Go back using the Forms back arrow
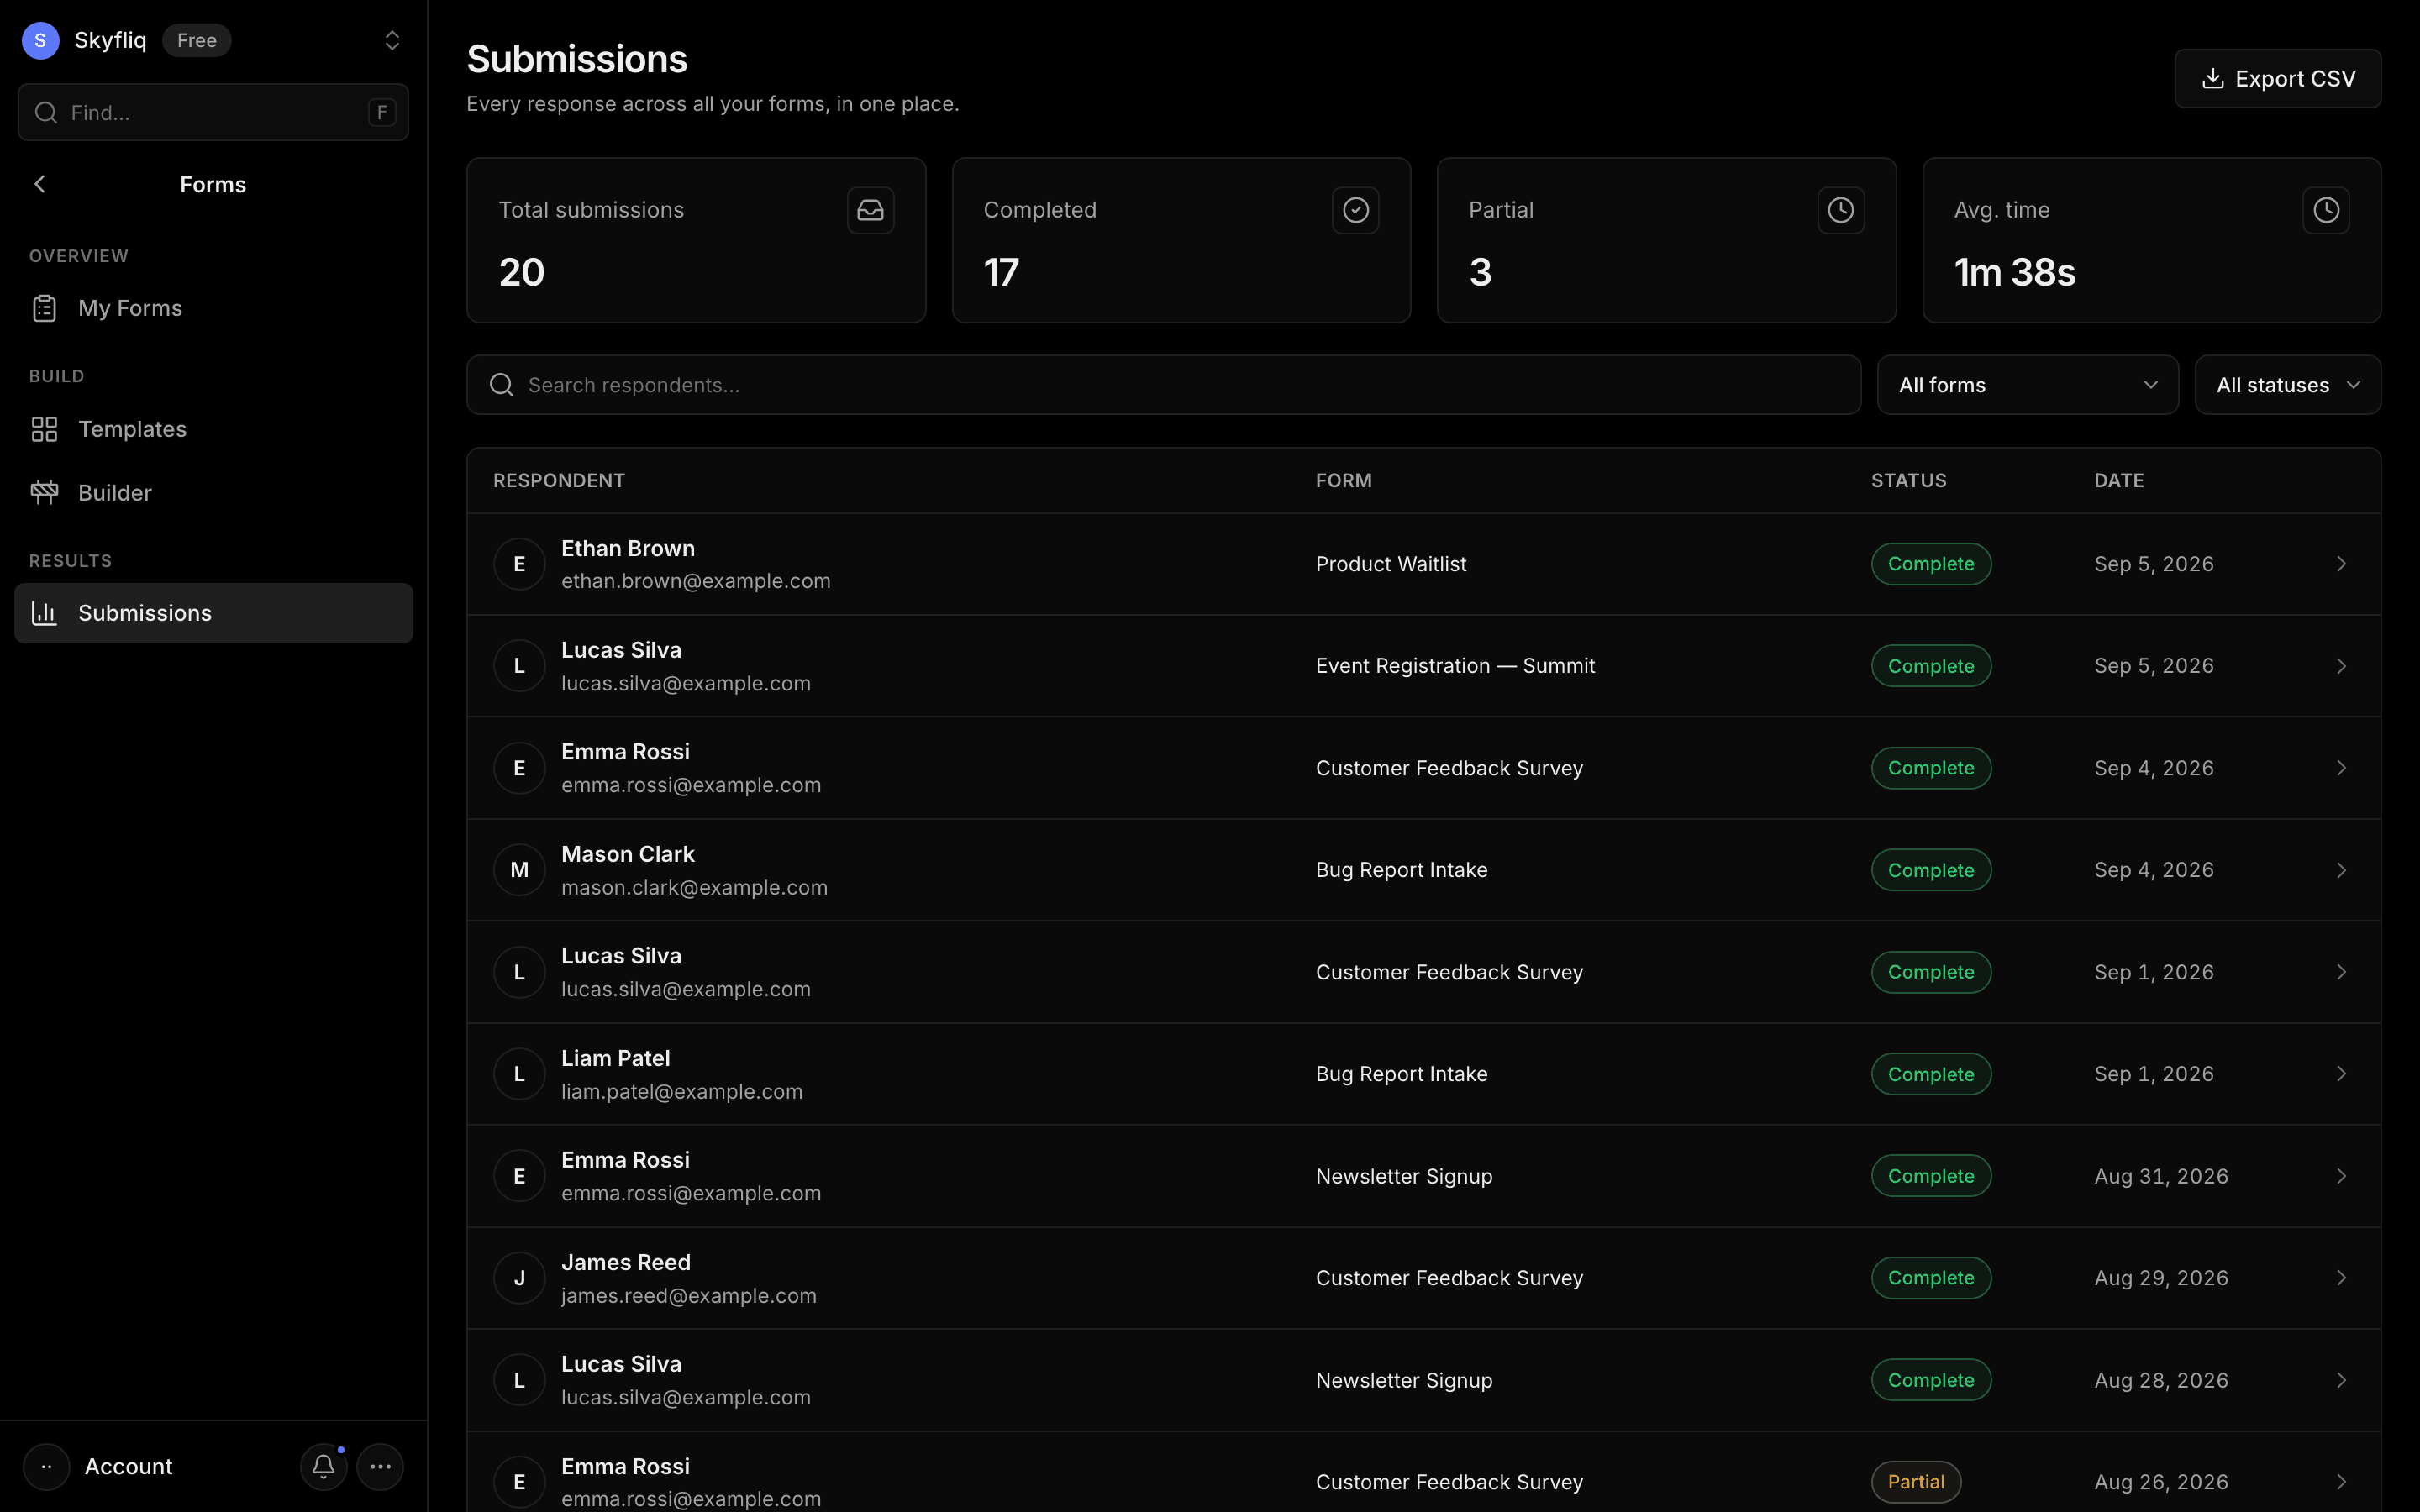2420x1512 pixels. click(40, 184)
